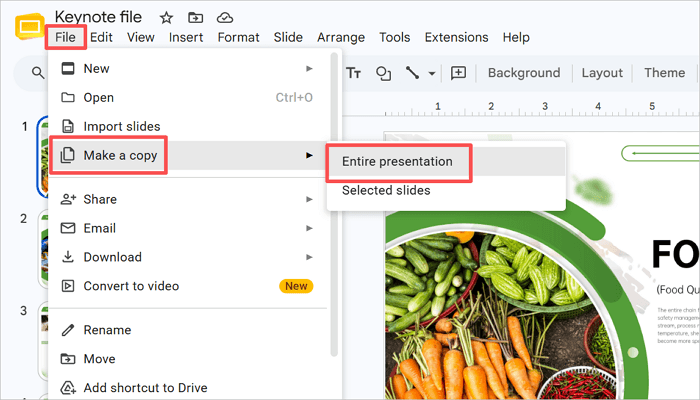Open the Insert menu

pos(186,38)
